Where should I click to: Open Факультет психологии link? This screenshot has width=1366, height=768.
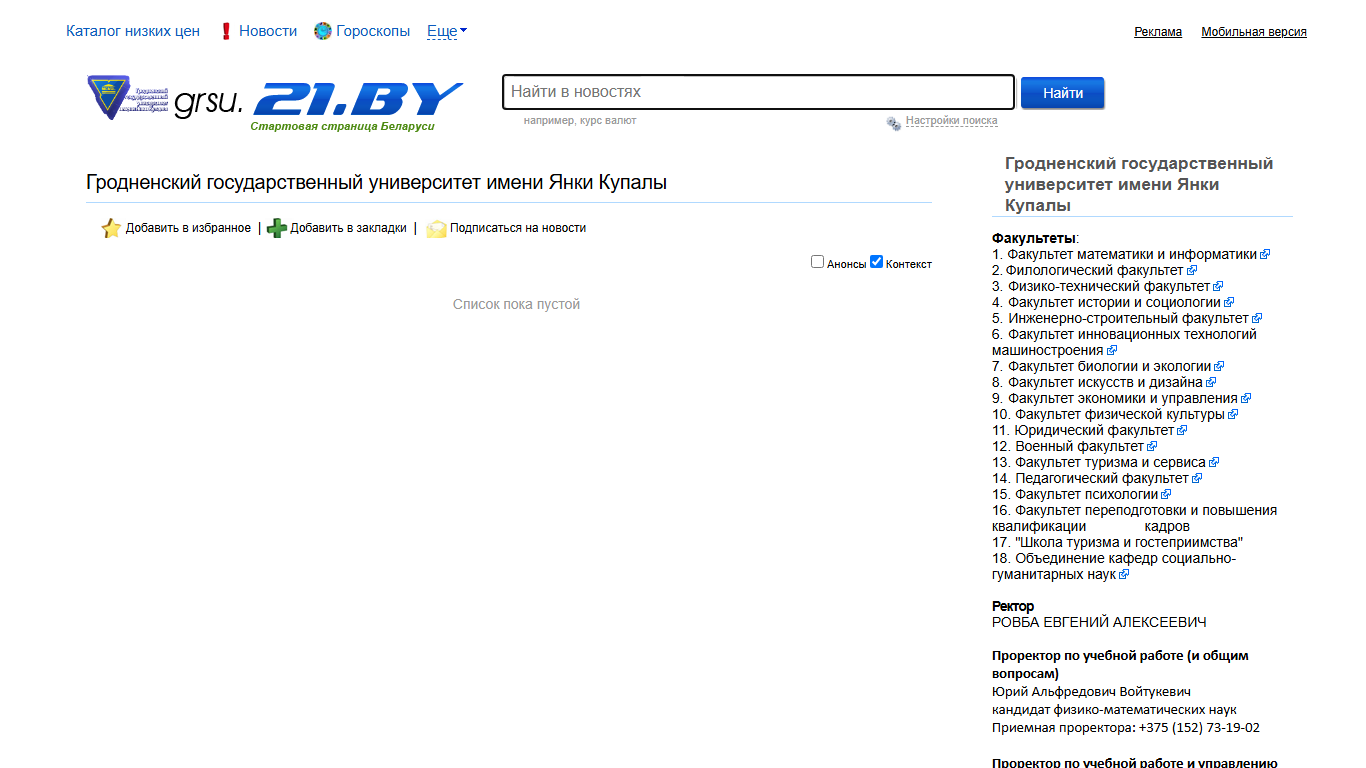click(x=1086, y=495)
